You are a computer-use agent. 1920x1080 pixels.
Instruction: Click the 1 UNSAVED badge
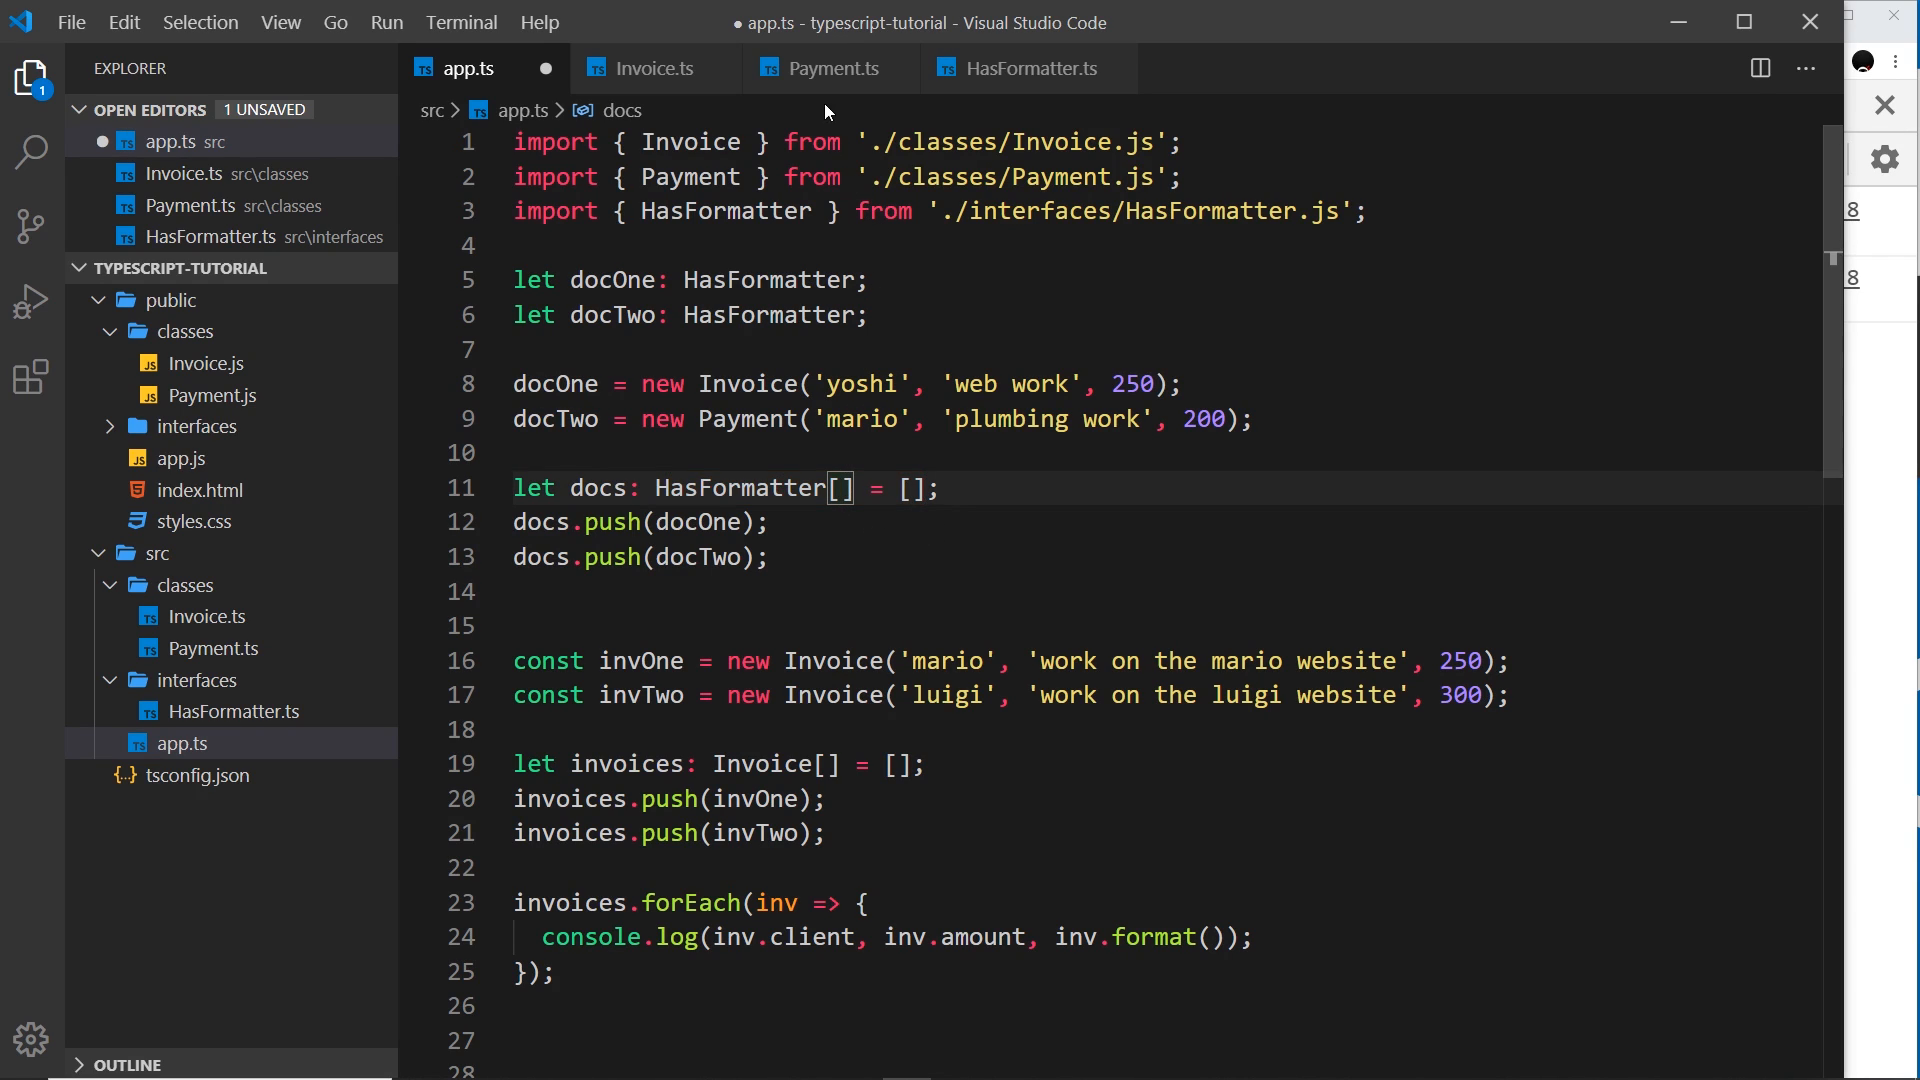[264, 110]
